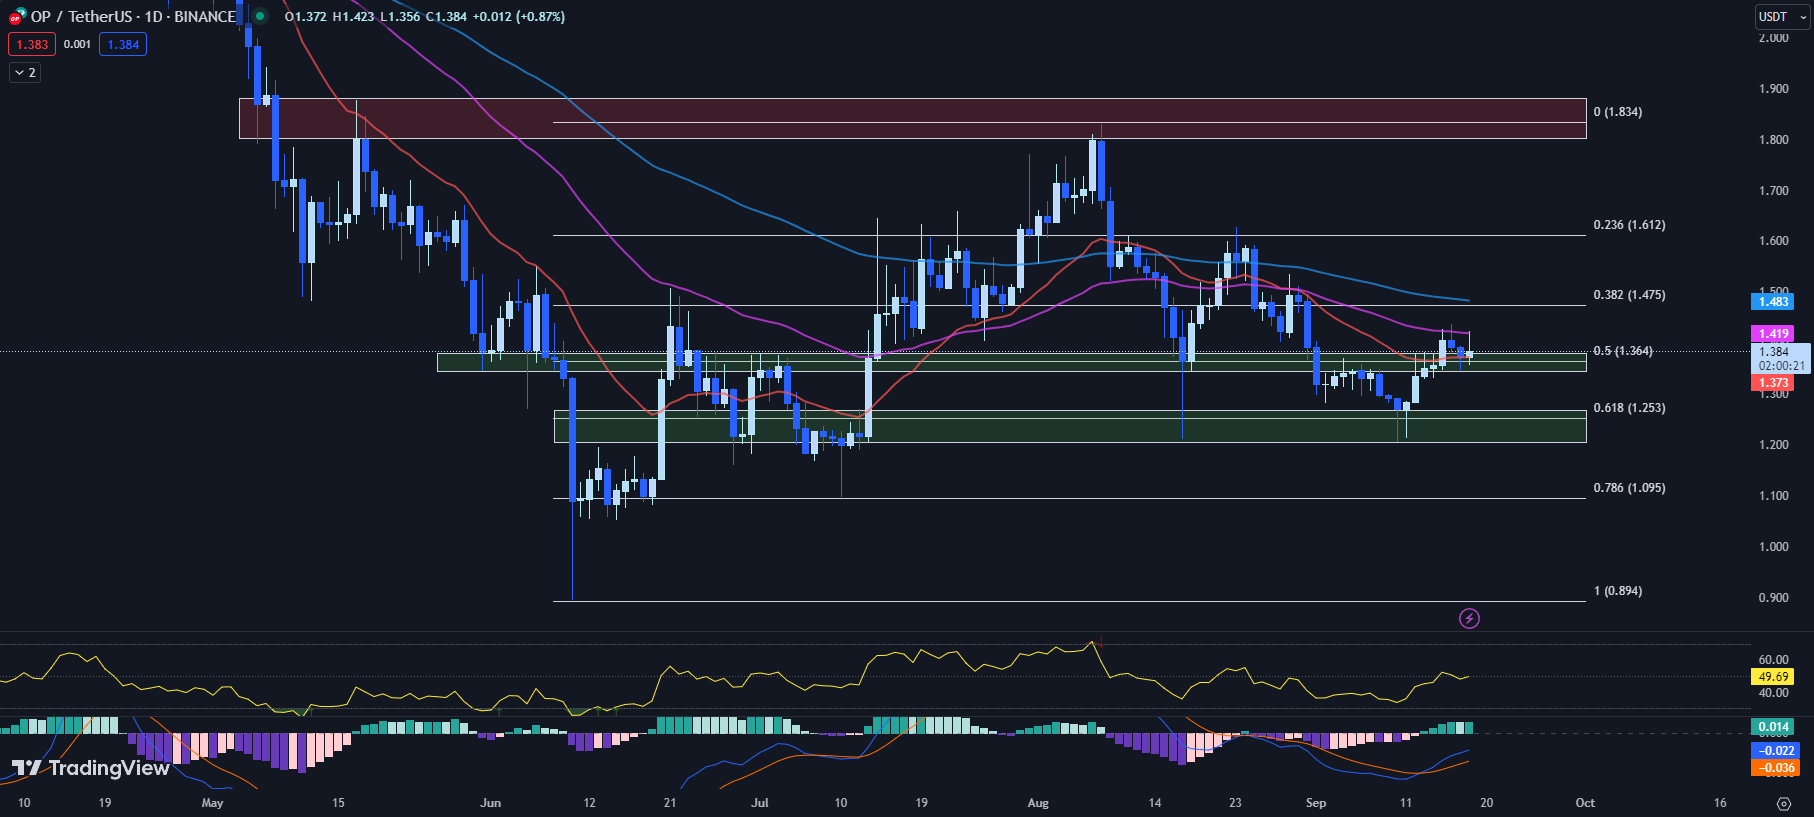Select the Fibonacci label 0.382 (1.475)
Image resolution: width=1814 pixels, height=817 pixels.
pyautogui.click(x=1629, y=295)
